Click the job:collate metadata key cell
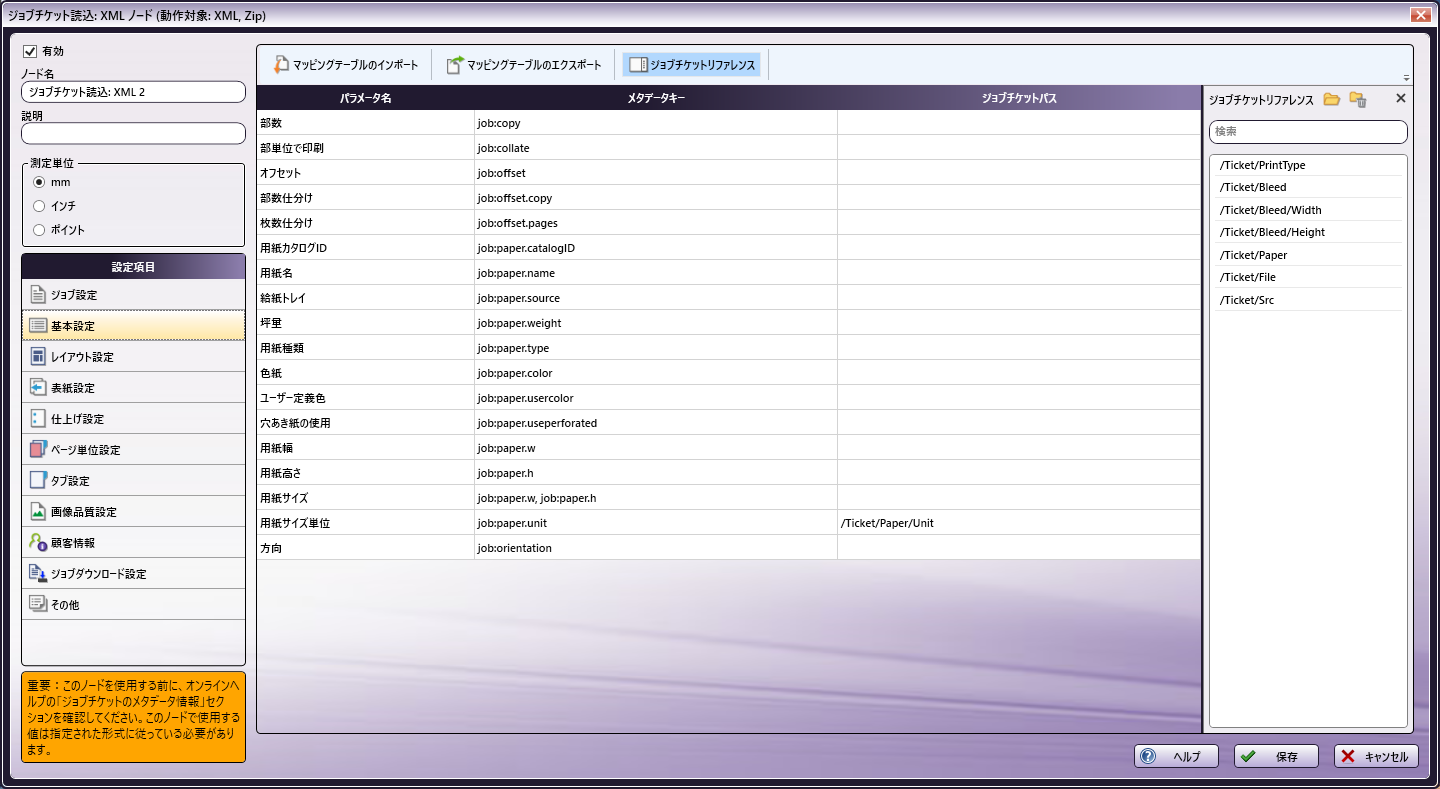 (656, 148)
